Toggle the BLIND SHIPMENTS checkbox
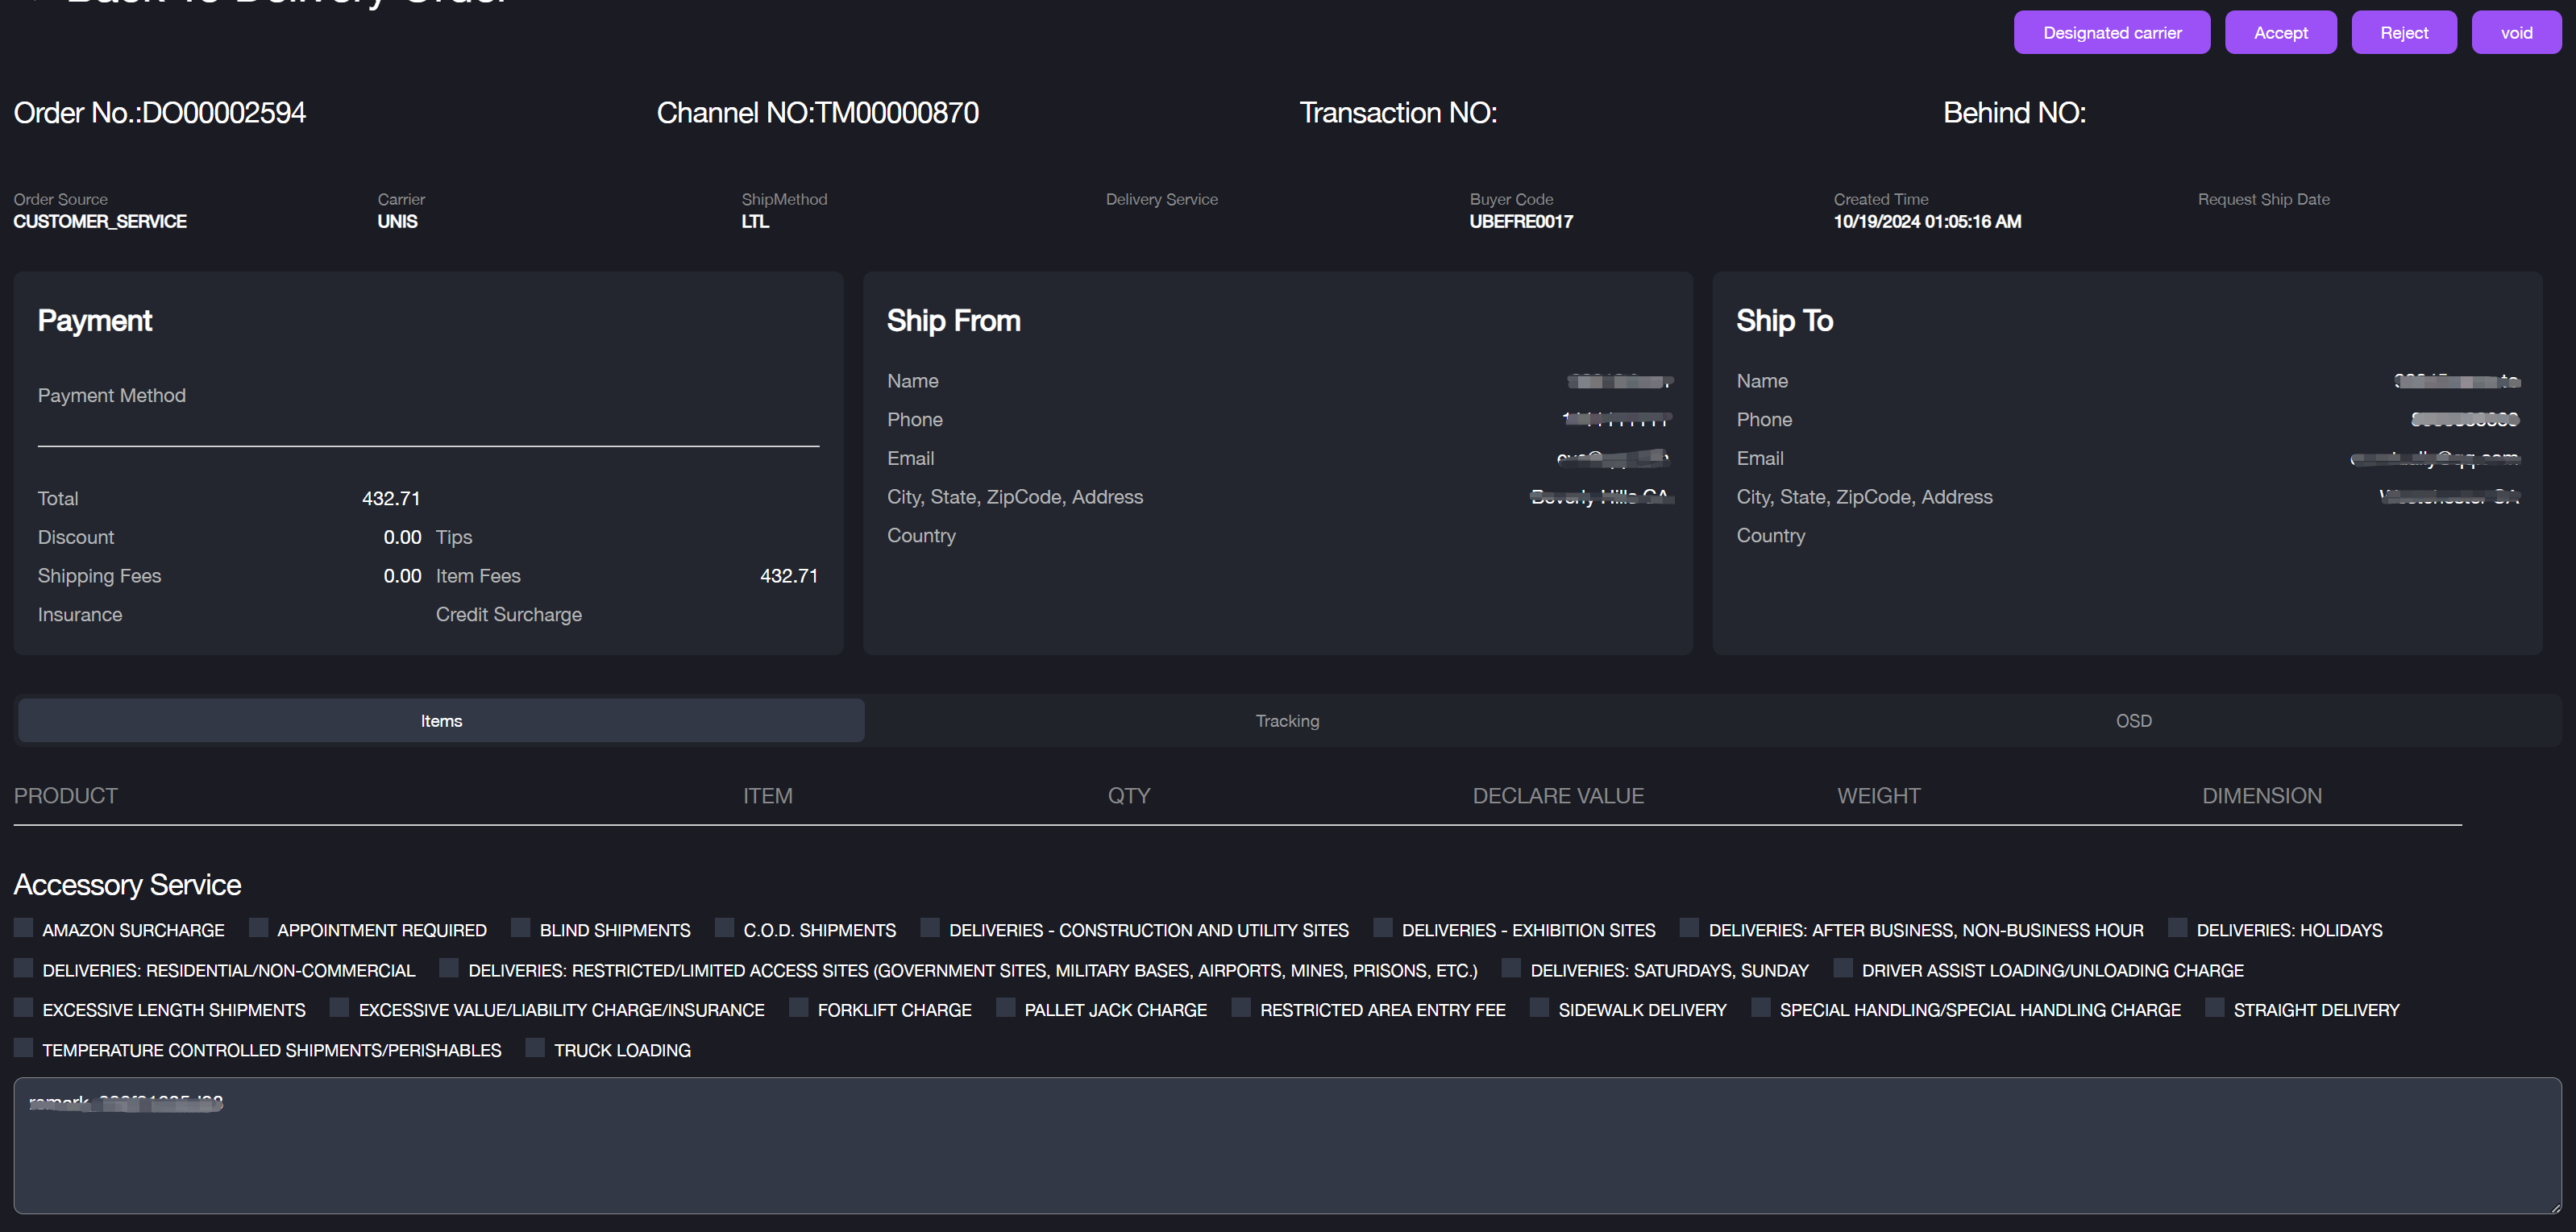 pyautogui.click(x=521, y=928)
